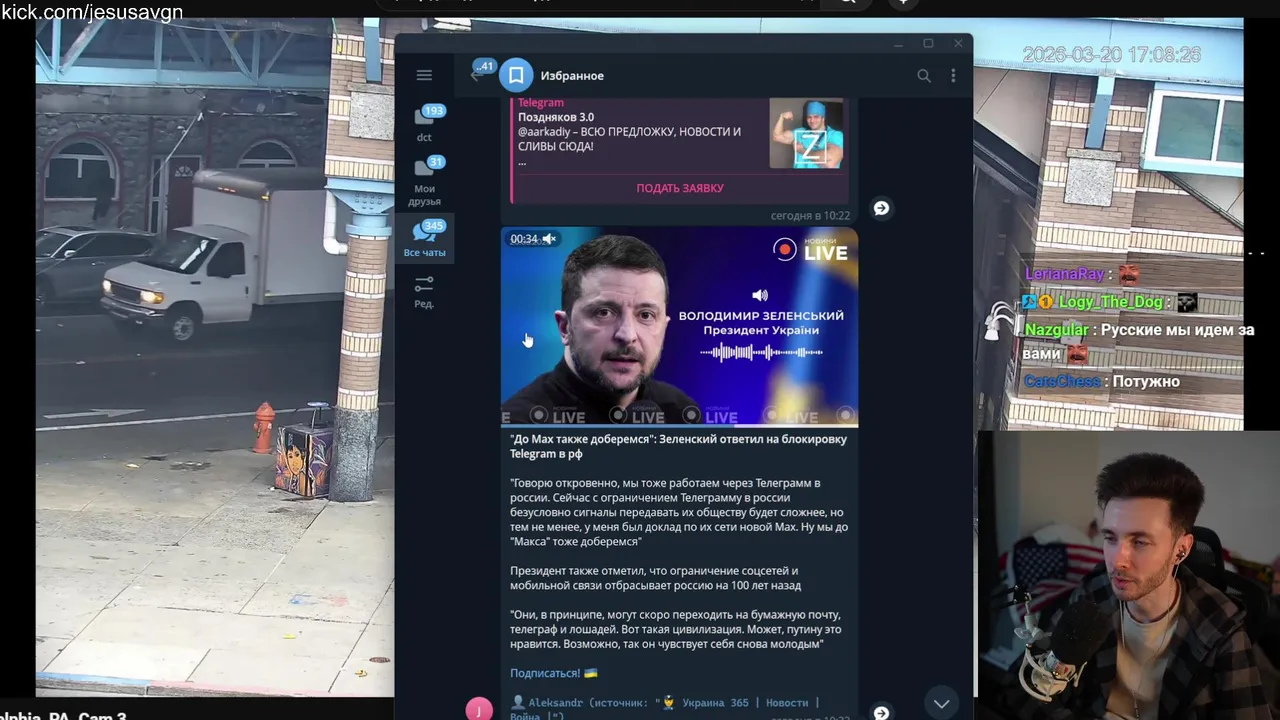Unmute the Zelensky video sound icon
1280x720 pixels.
click(x=550, y=239)
